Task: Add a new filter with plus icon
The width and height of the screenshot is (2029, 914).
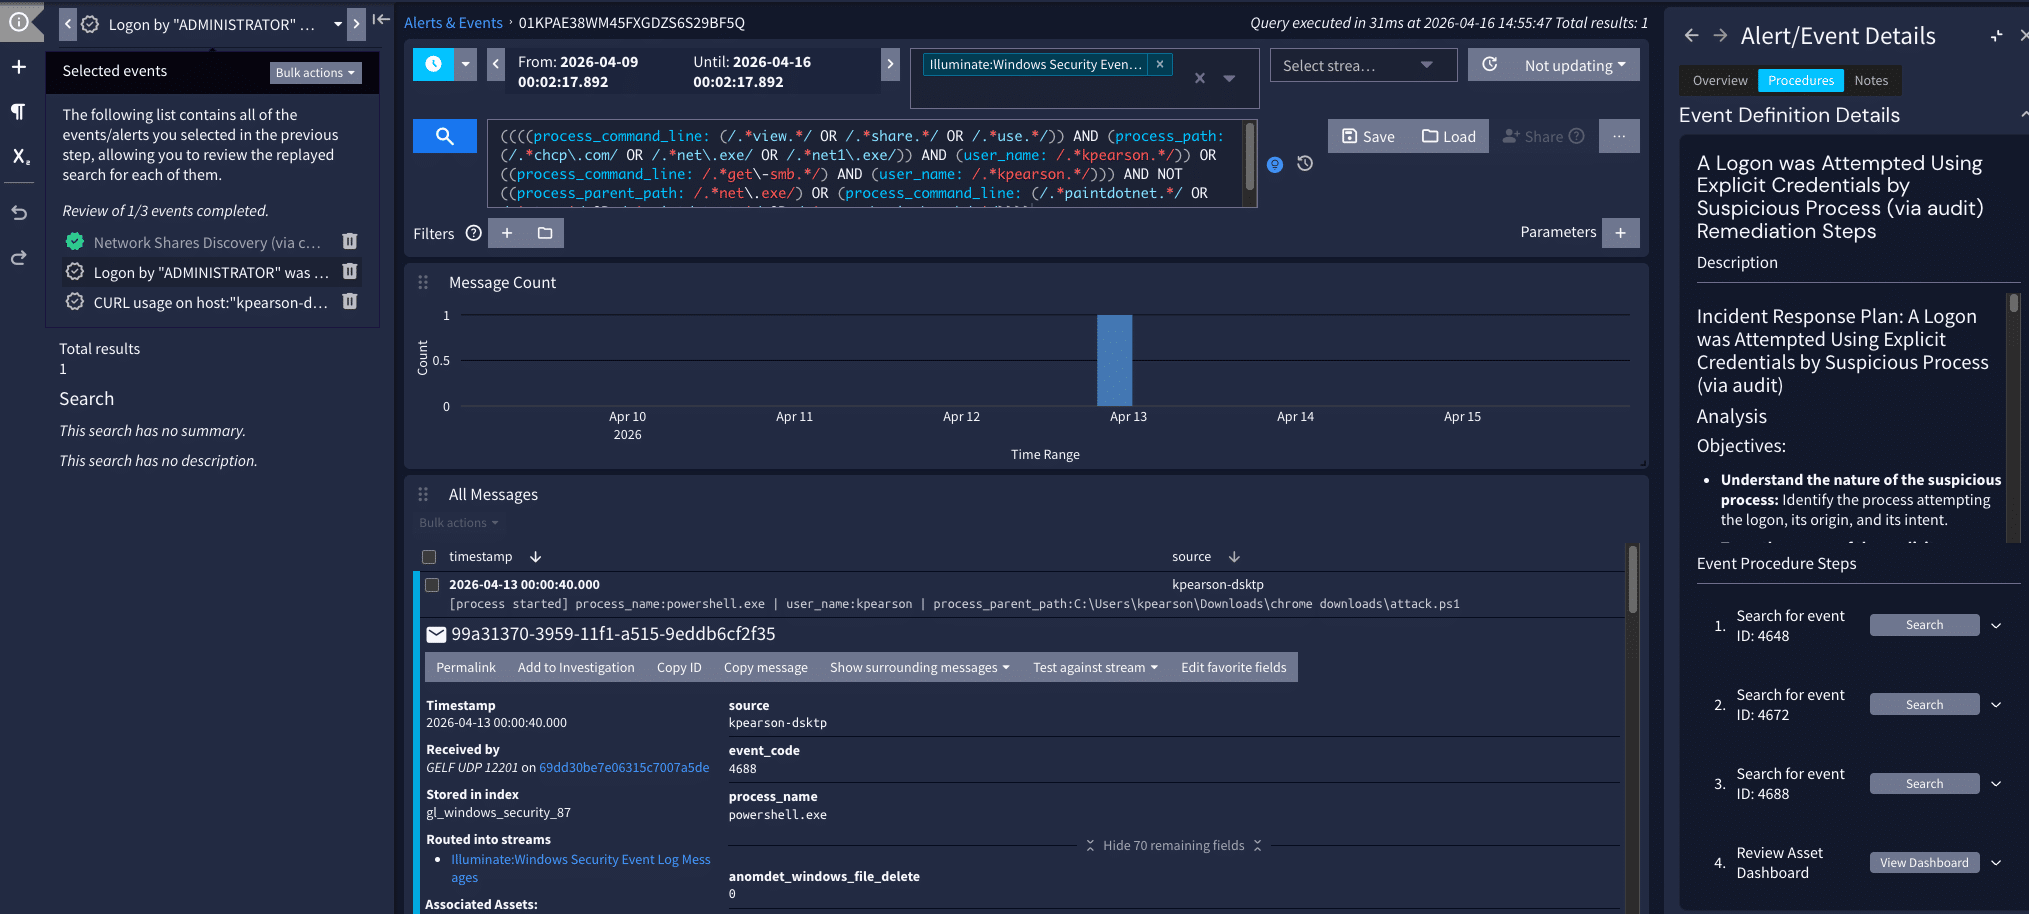Action: click(507, 233)
